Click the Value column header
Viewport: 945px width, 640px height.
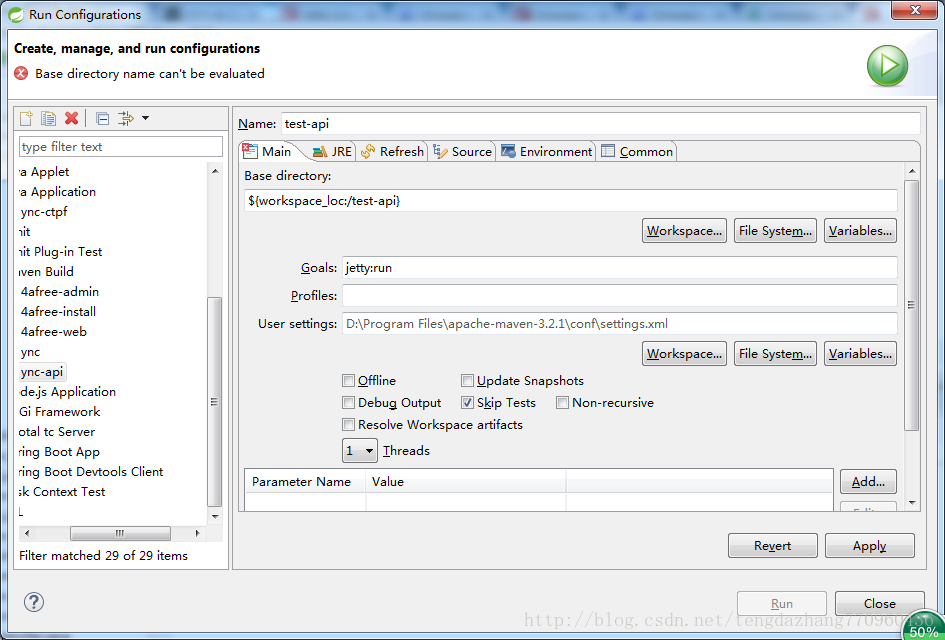click(466, 482)
